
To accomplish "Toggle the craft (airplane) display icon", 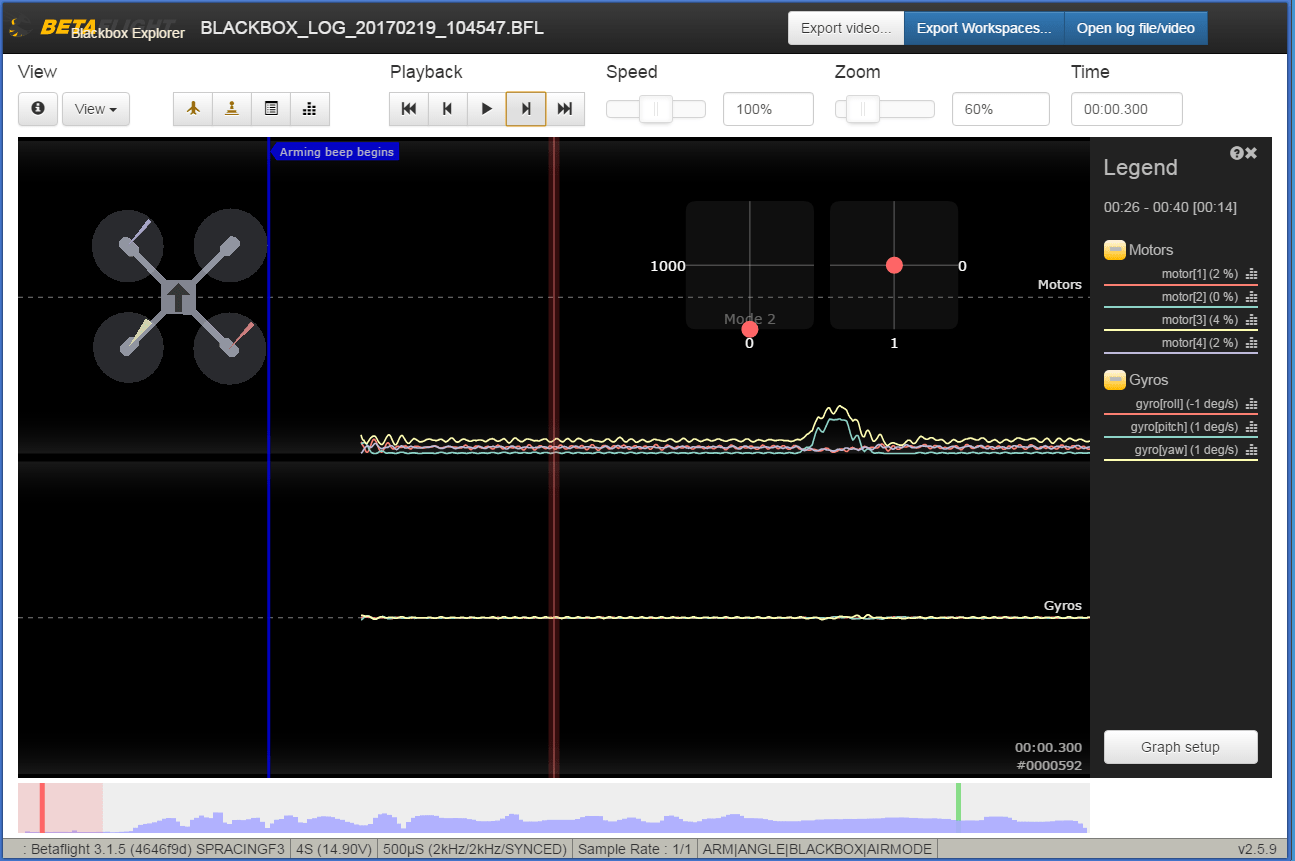I will (x=193, y=109).
